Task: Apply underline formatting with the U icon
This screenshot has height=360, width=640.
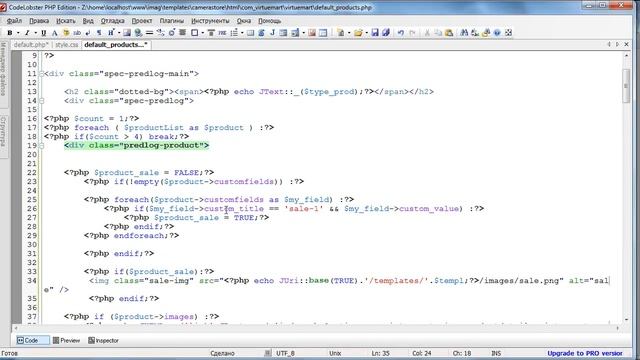Action: coord(44,33)
